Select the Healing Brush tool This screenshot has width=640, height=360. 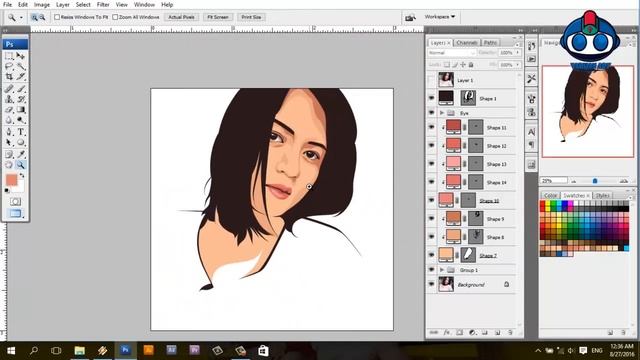click(9, 89)
